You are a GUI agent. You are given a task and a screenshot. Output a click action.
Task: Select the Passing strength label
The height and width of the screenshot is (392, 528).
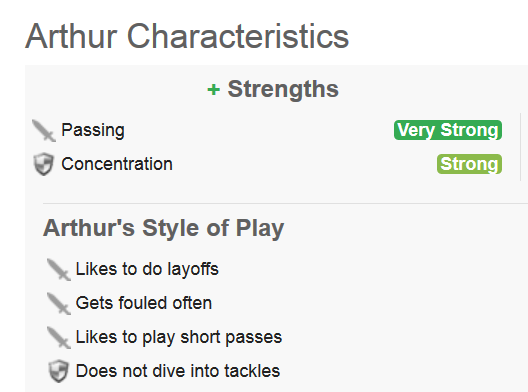(93, 130)
